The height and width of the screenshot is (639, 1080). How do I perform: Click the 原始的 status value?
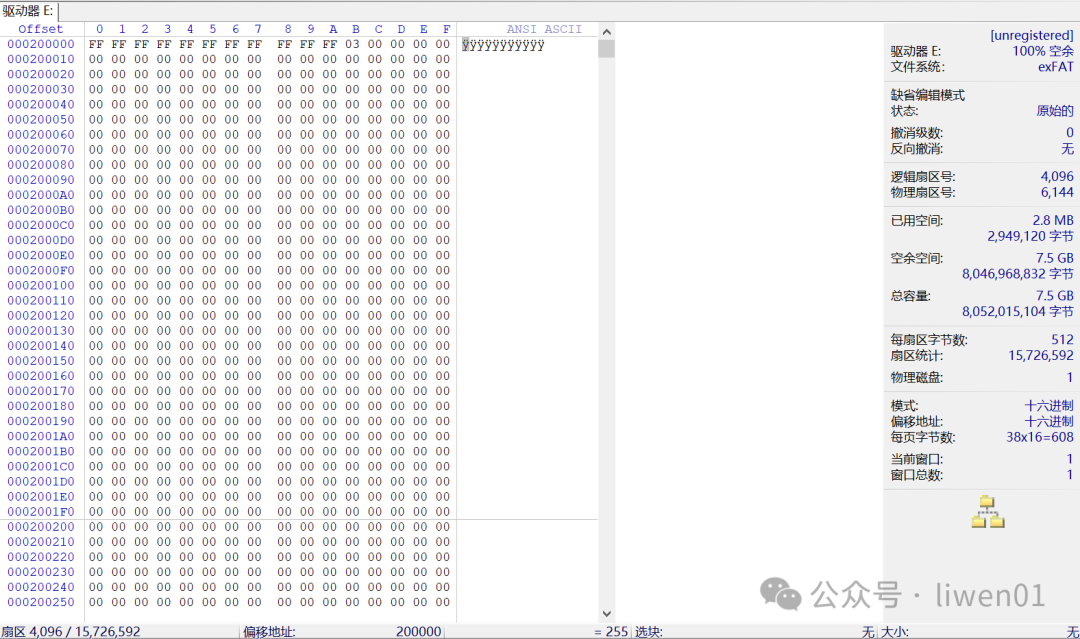point(1055,111)
